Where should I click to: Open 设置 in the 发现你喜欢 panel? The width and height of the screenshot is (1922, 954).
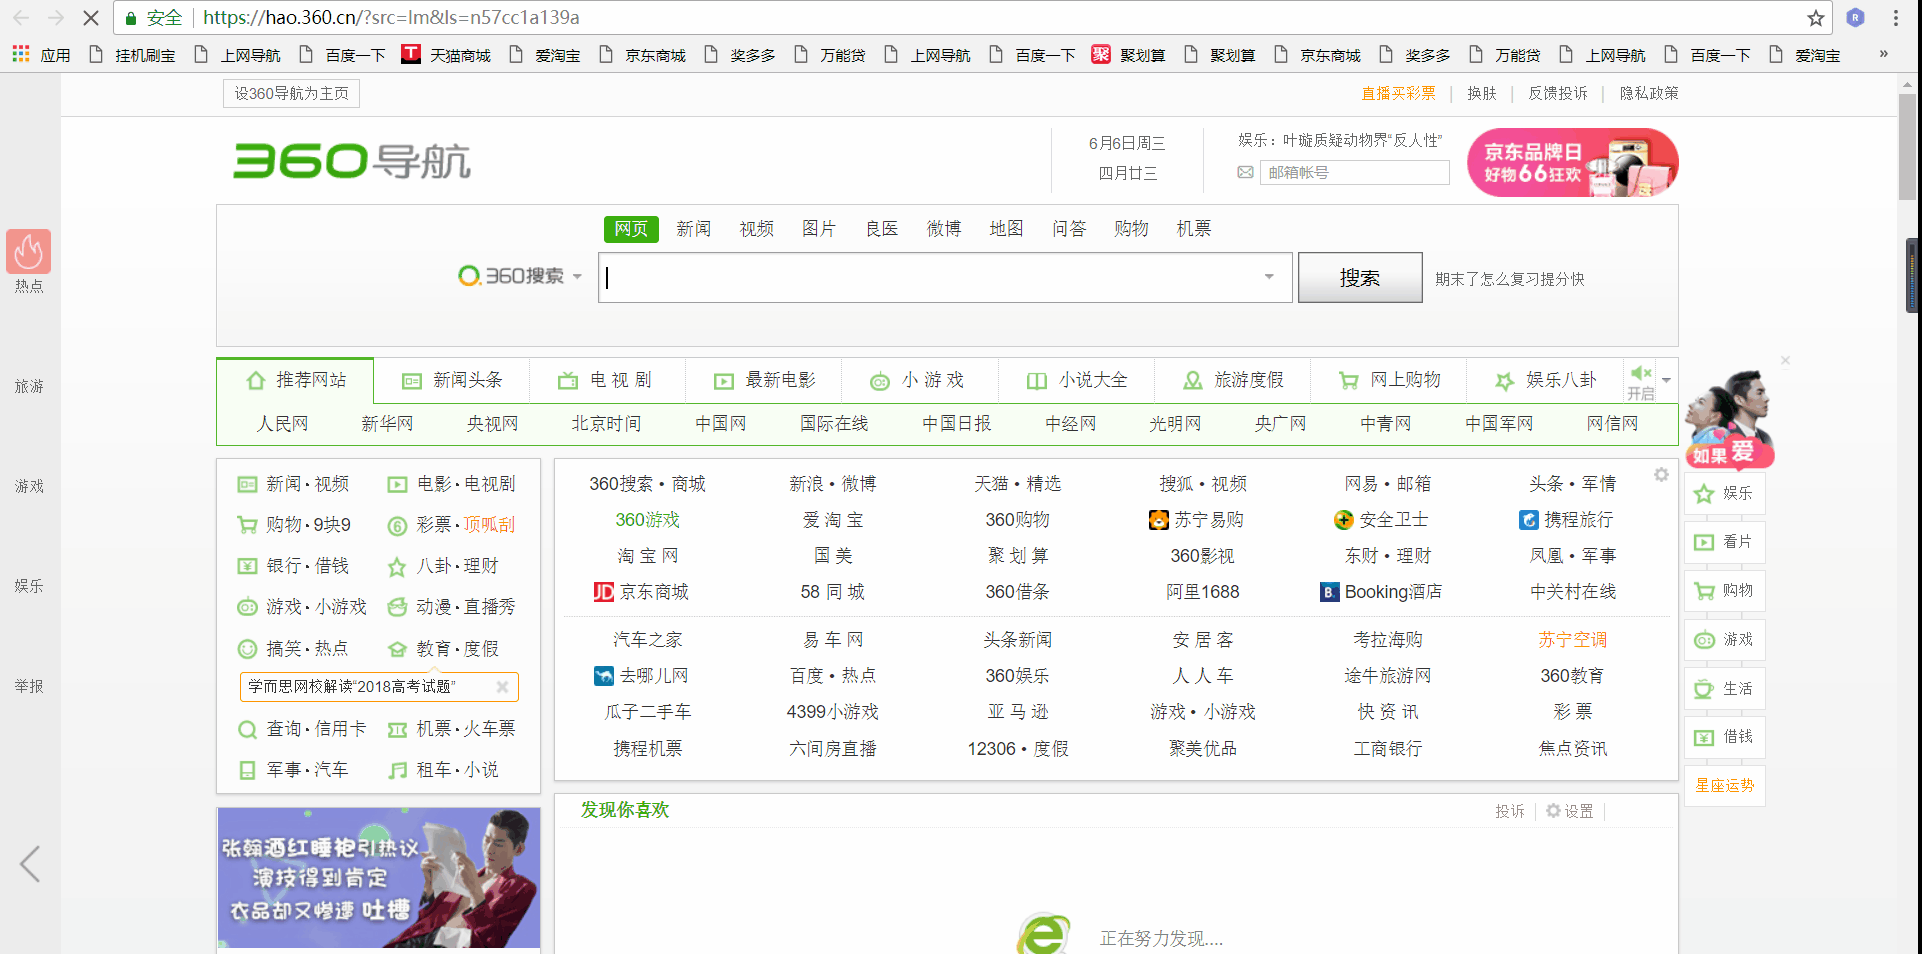1570,811
